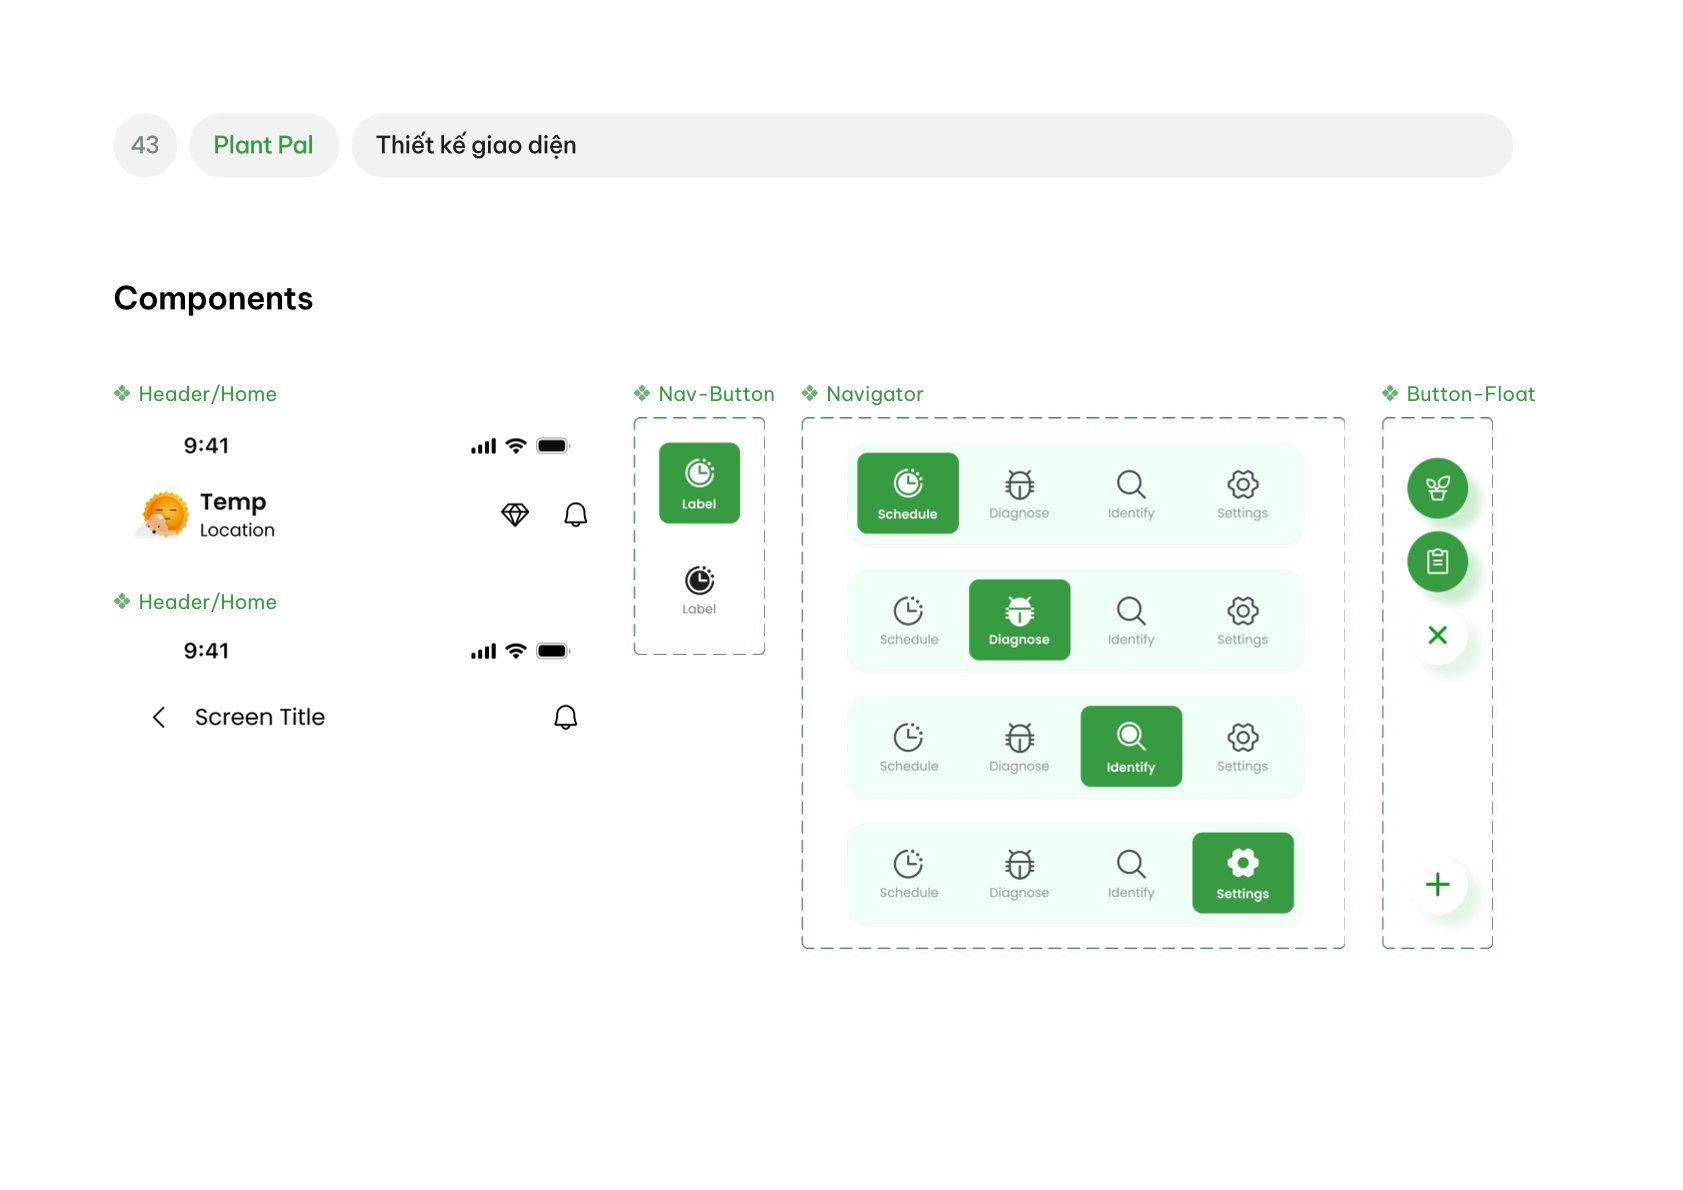The width and height of the screenshot is (1683, 1190).
Task: Click wifi icon in first status bar
Action: 516,446
